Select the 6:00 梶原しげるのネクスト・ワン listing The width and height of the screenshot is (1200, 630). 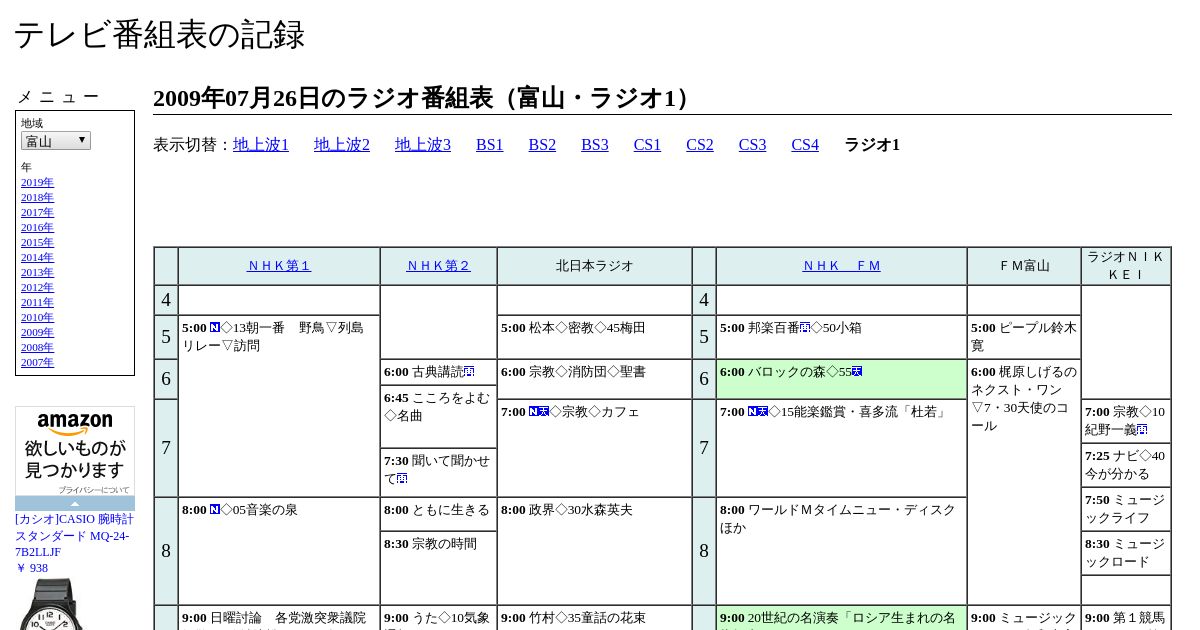point(1024,482)
